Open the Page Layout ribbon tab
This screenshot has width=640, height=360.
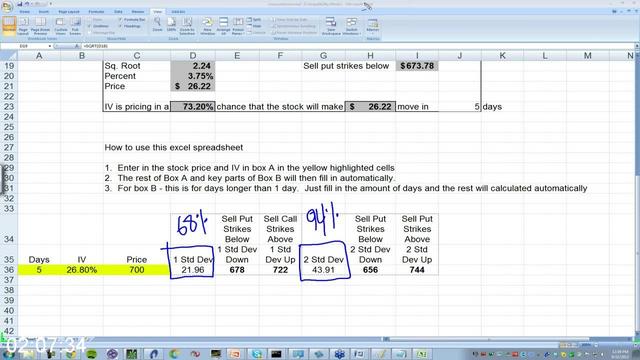click(69, 12)
